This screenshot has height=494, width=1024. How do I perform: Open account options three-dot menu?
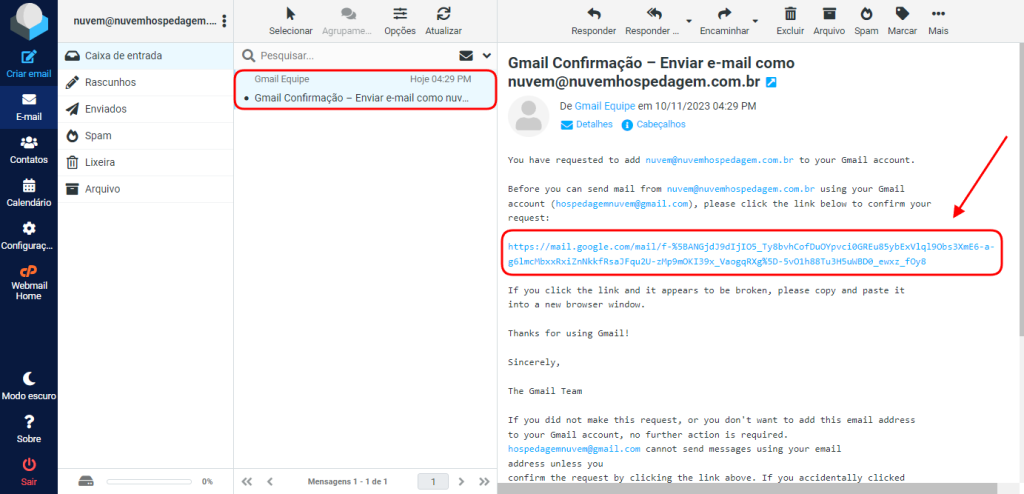click(x=224, y=21)
